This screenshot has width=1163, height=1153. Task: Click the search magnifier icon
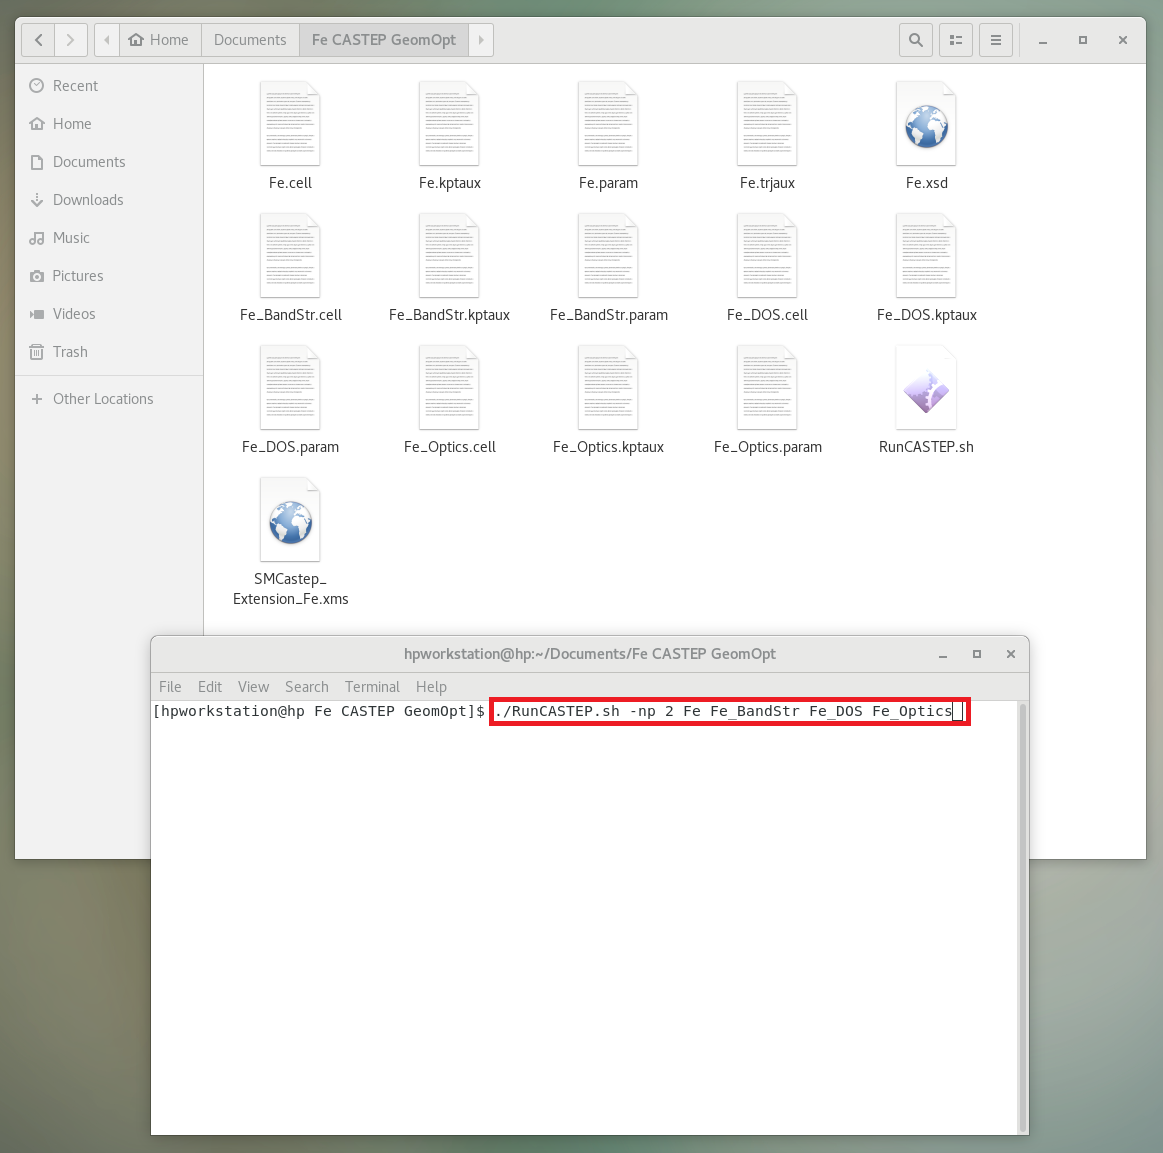915,40
